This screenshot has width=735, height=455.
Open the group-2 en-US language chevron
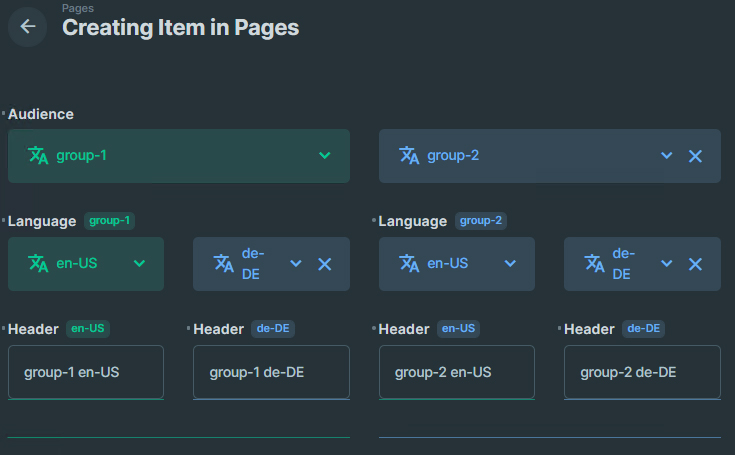[510, 263]
